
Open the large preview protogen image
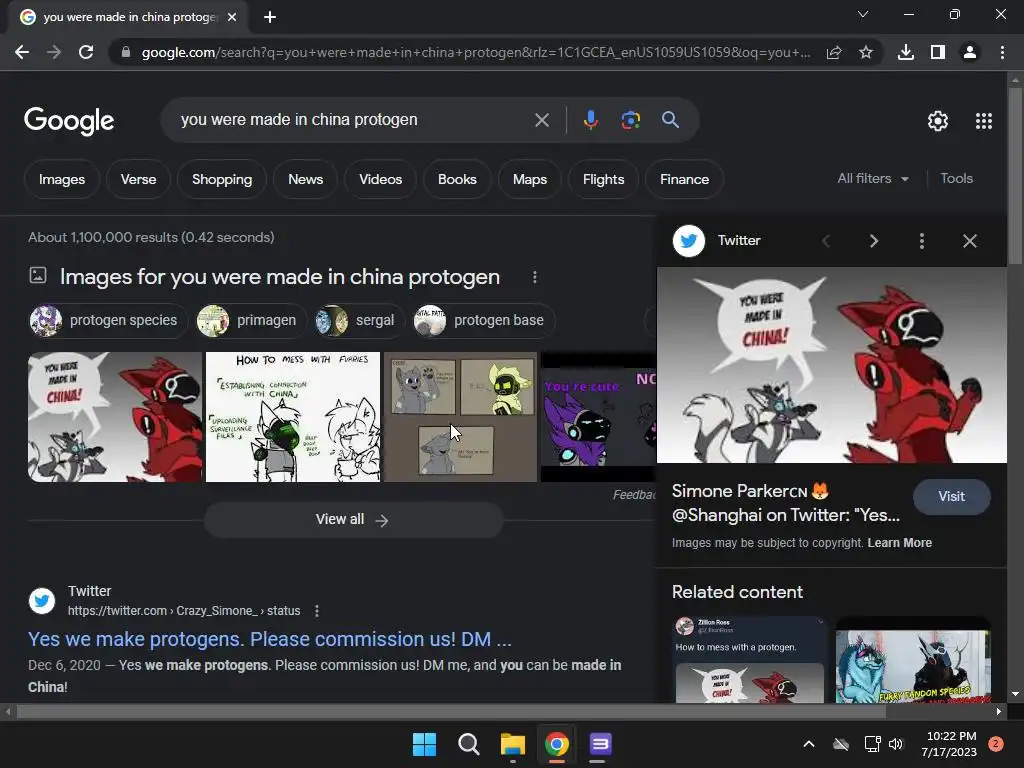coord(832,365)
